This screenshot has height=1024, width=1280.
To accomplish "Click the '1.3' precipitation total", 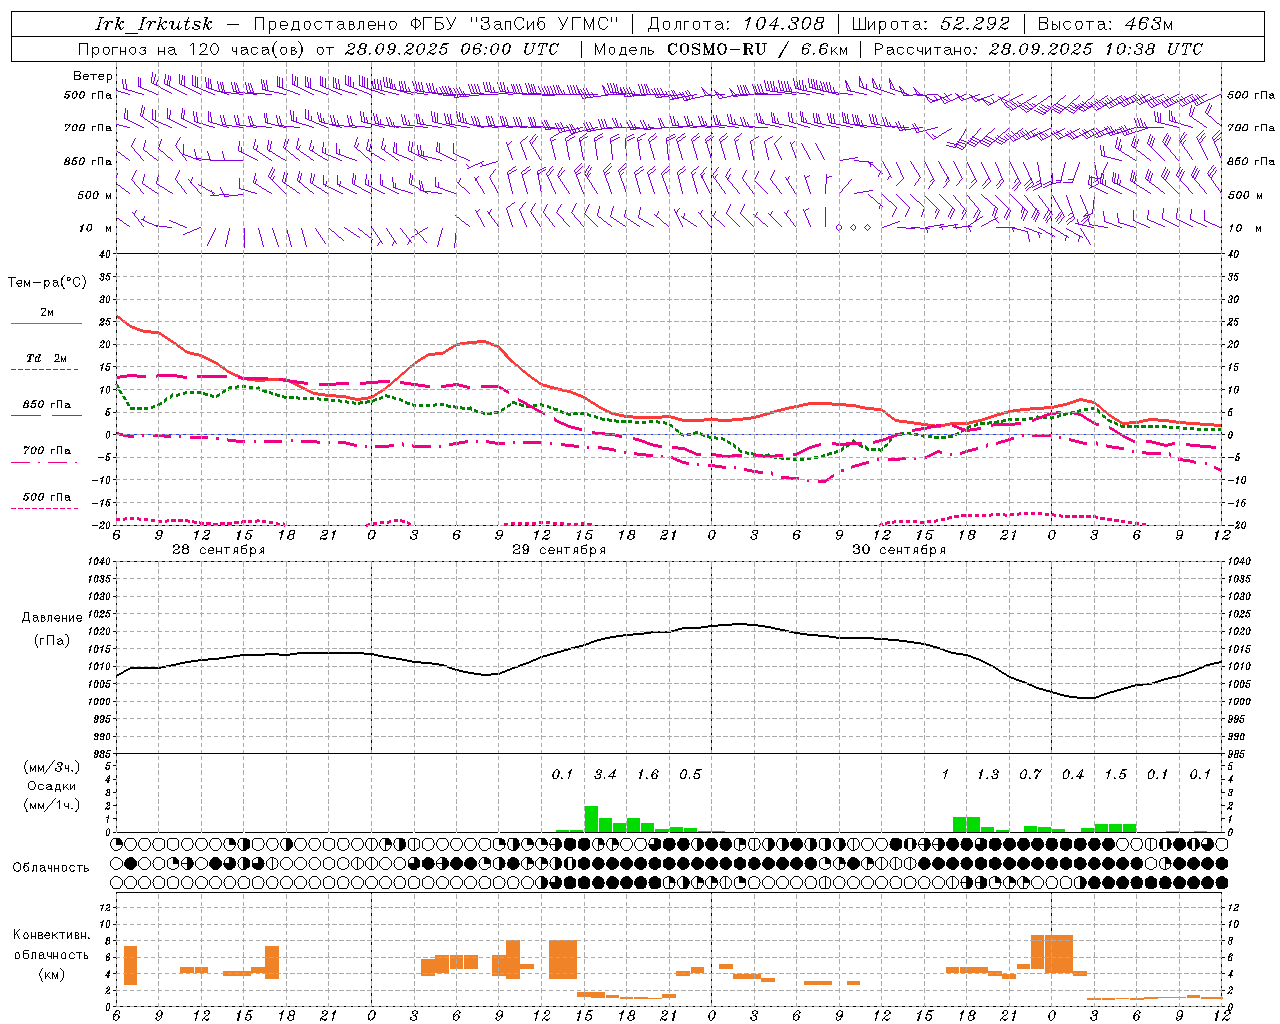I will [988, 775].
